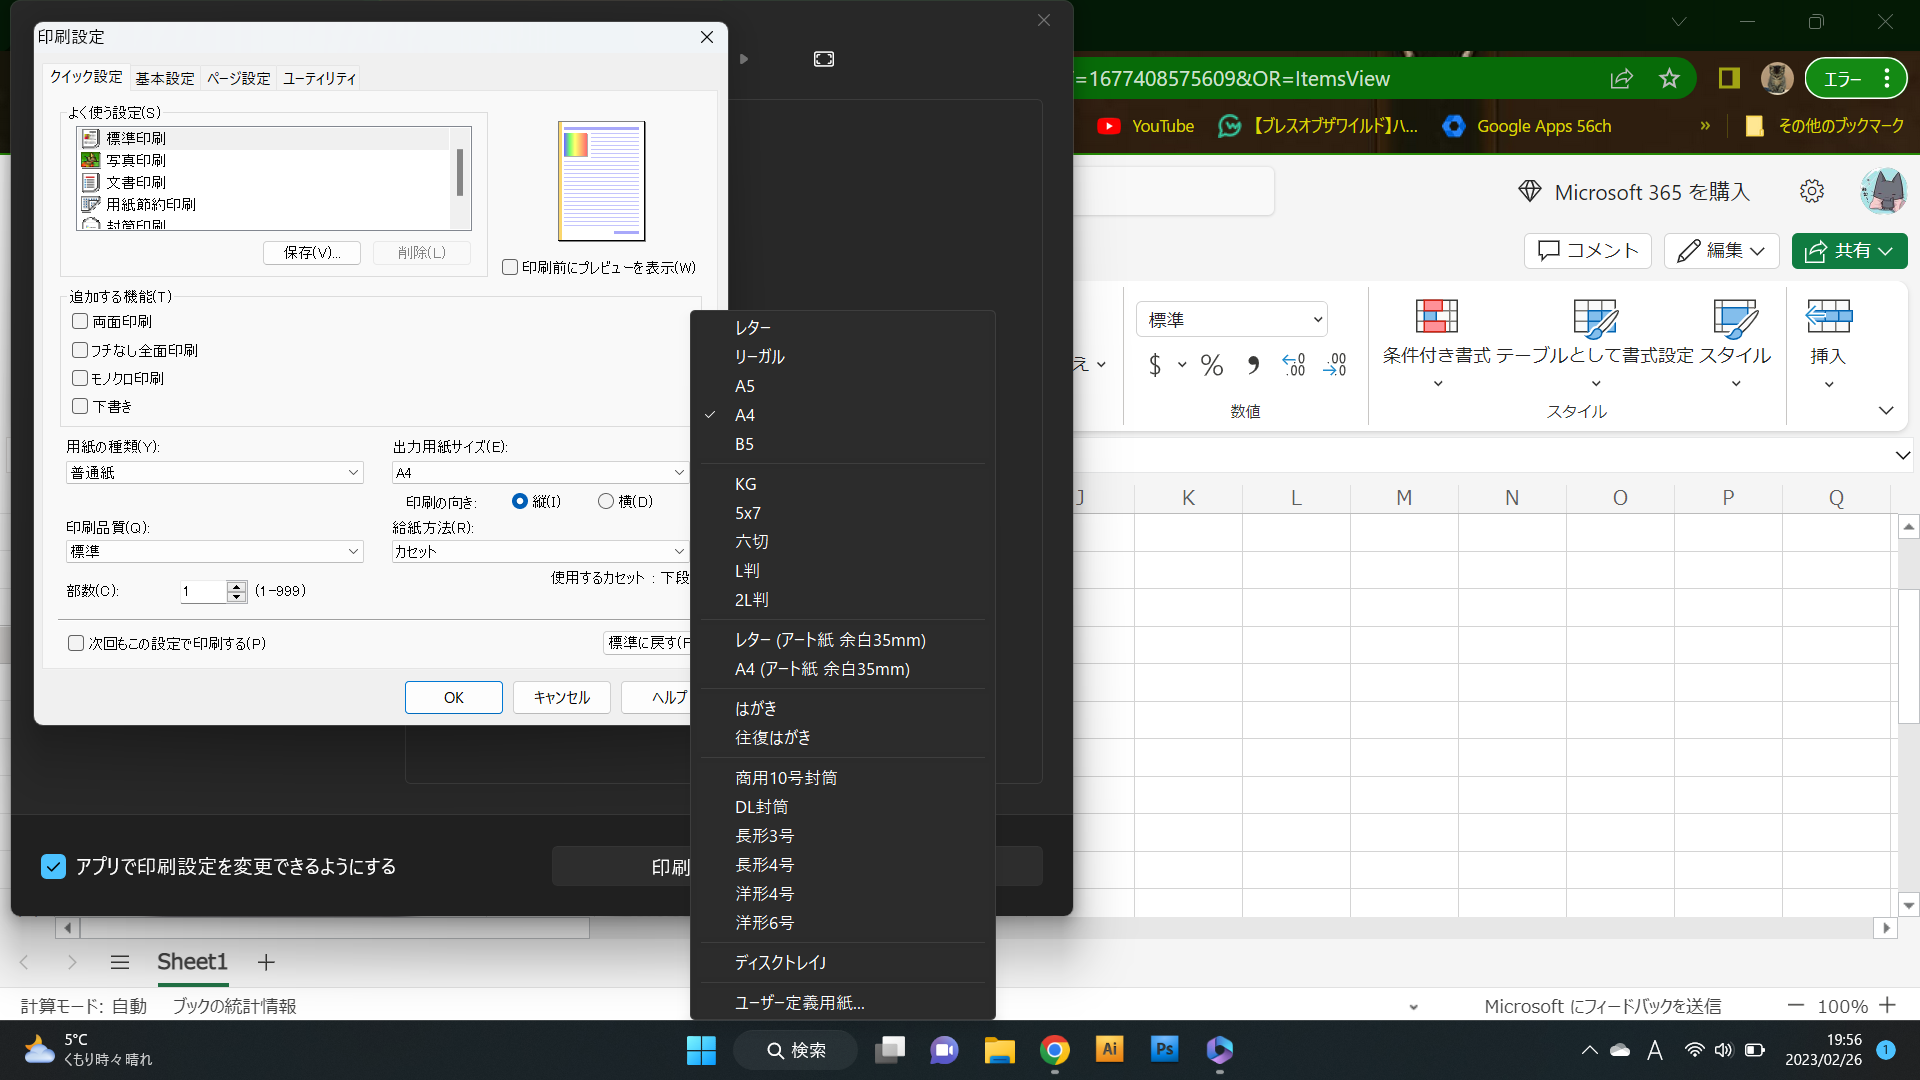This screenshot has width=1920, height=1080.
Task: Click the cell Styles icon
Action: (x=1735, y=318)
